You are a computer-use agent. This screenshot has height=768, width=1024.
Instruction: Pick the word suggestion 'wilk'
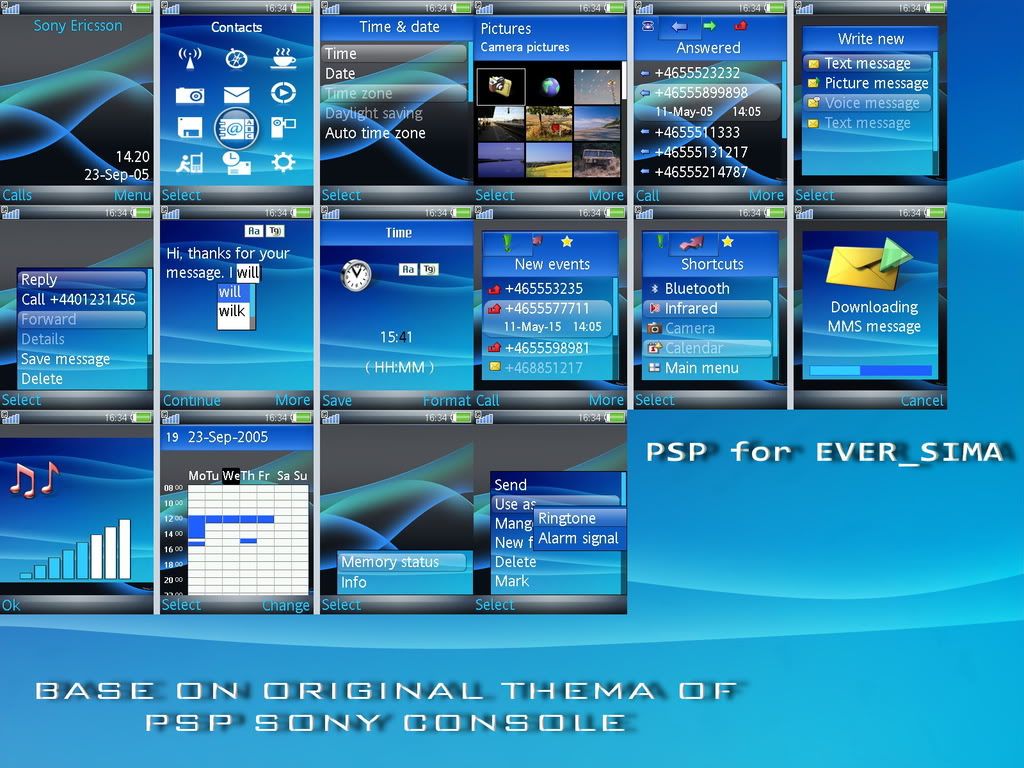(234, 312)
